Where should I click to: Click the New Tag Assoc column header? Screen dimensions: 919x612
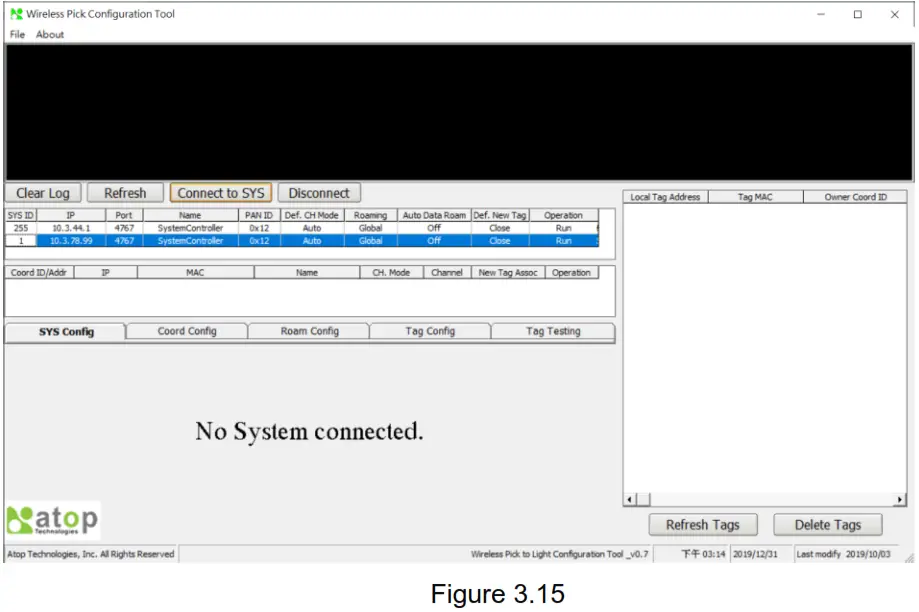[x=508, y=273]
